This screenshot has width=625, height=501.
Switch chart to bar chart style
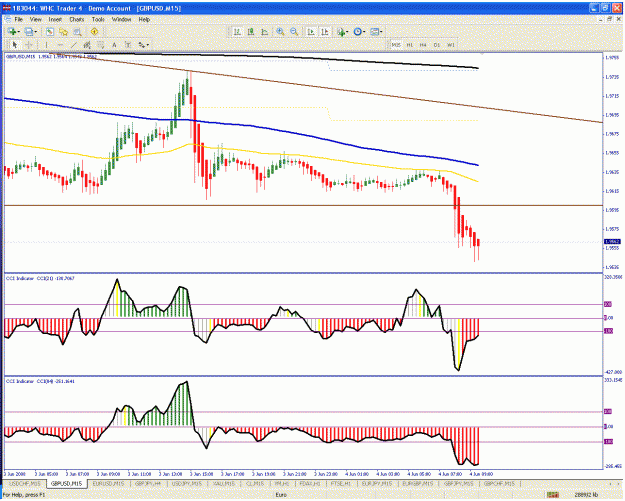click(x=237, y=32)
